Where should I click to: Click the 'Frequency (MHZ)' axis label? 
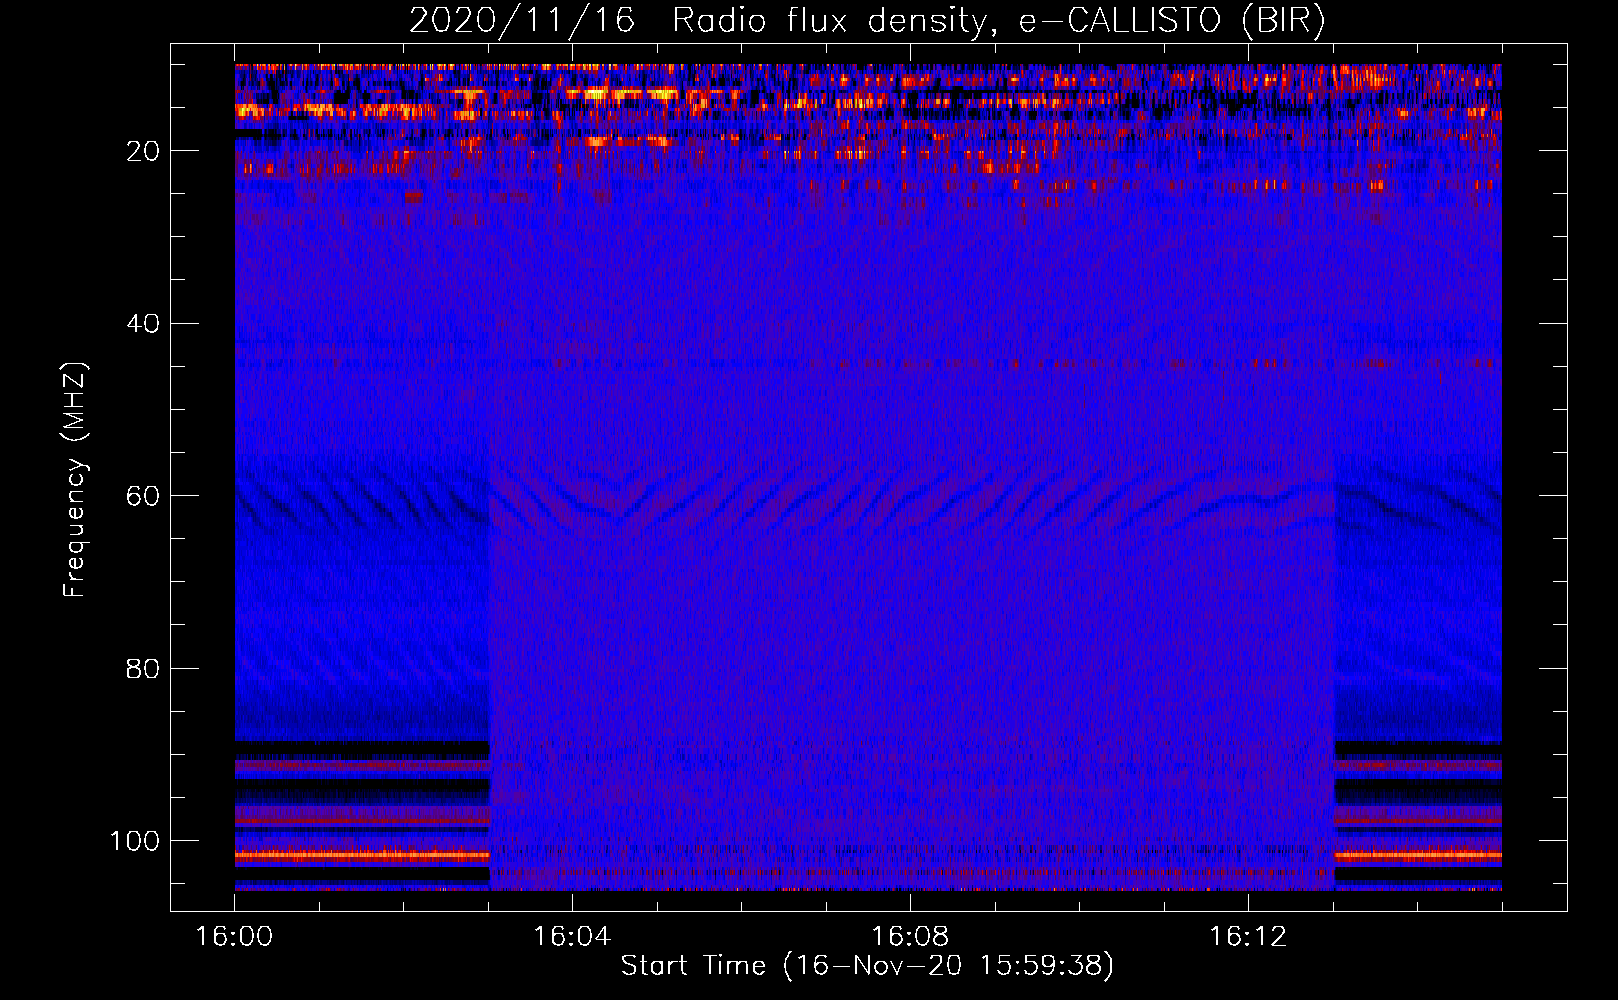click(75, 480)
